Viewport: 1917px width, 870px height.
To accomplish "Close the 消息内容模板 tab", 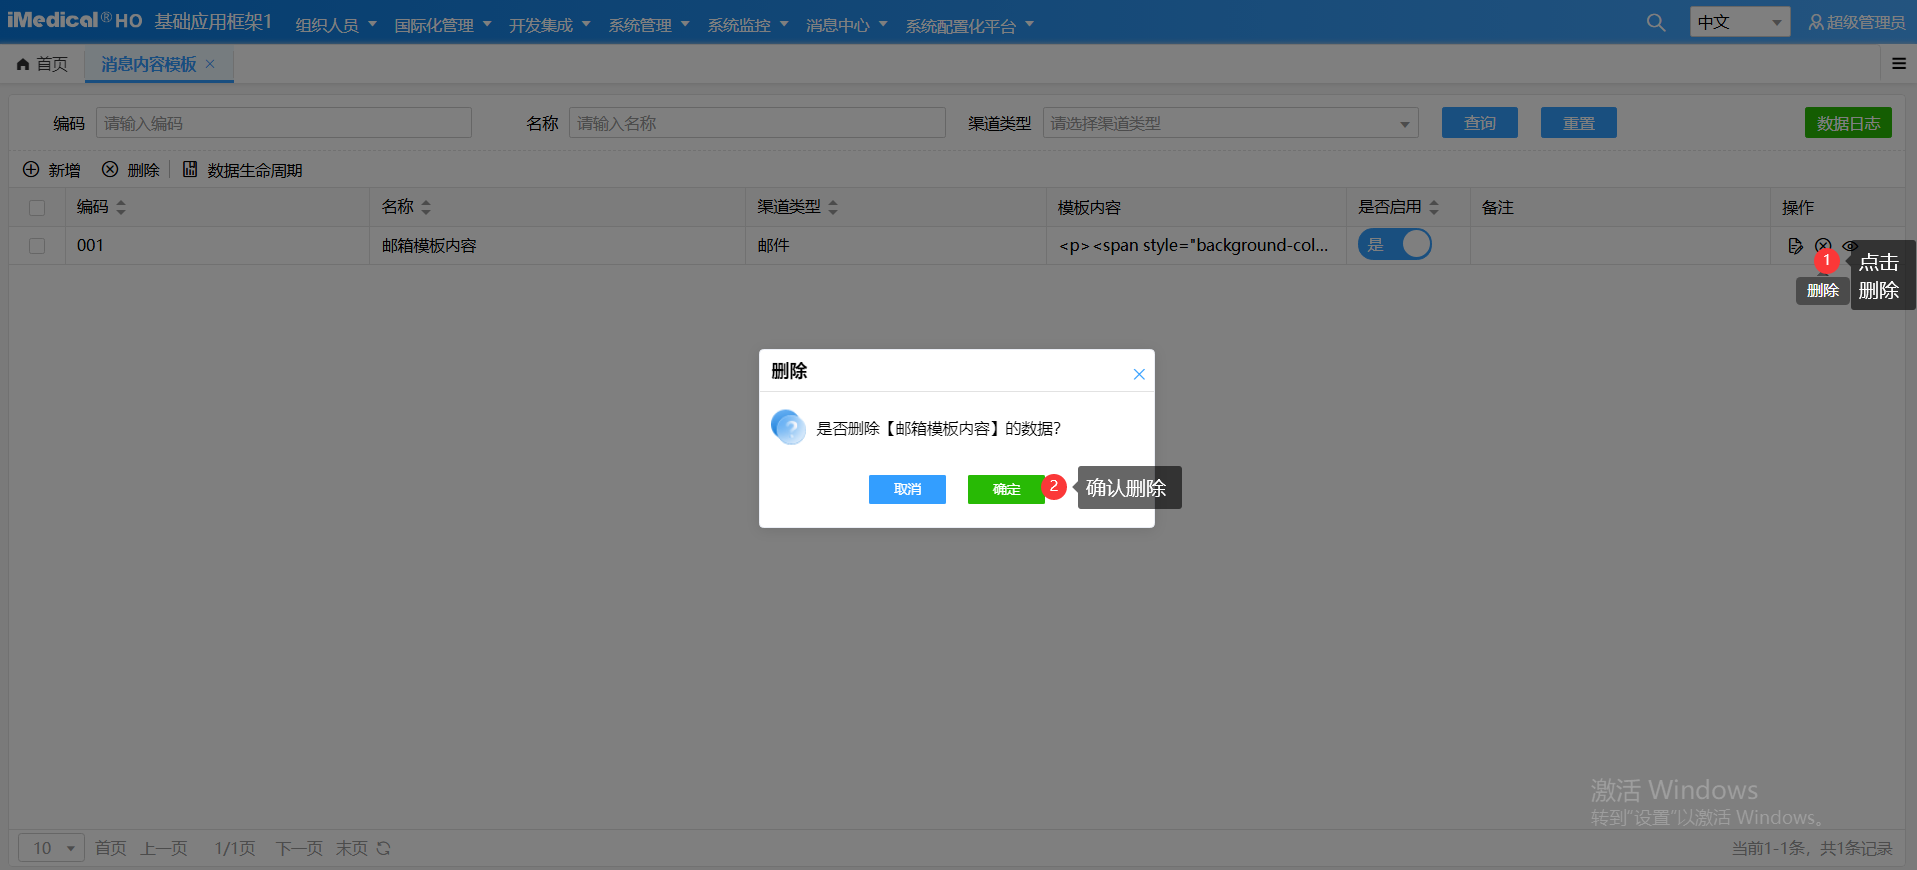I will click(x=210, y=64).
